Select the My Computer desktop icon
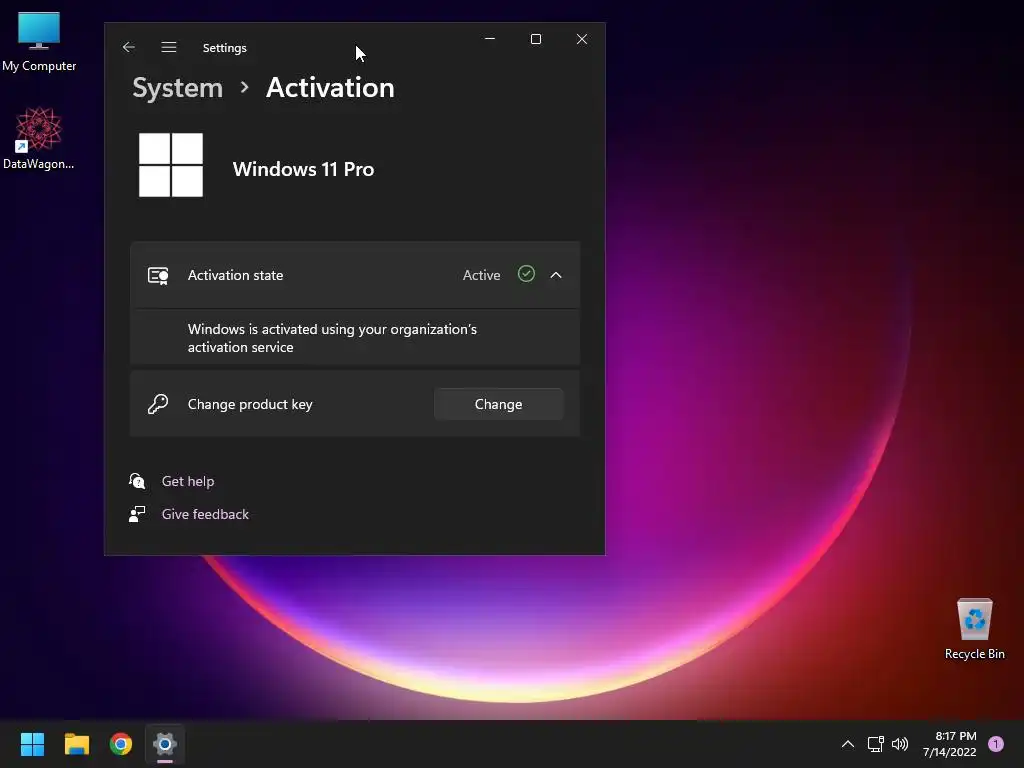This screenshot has height=768, width=1024. coord(39,42)
